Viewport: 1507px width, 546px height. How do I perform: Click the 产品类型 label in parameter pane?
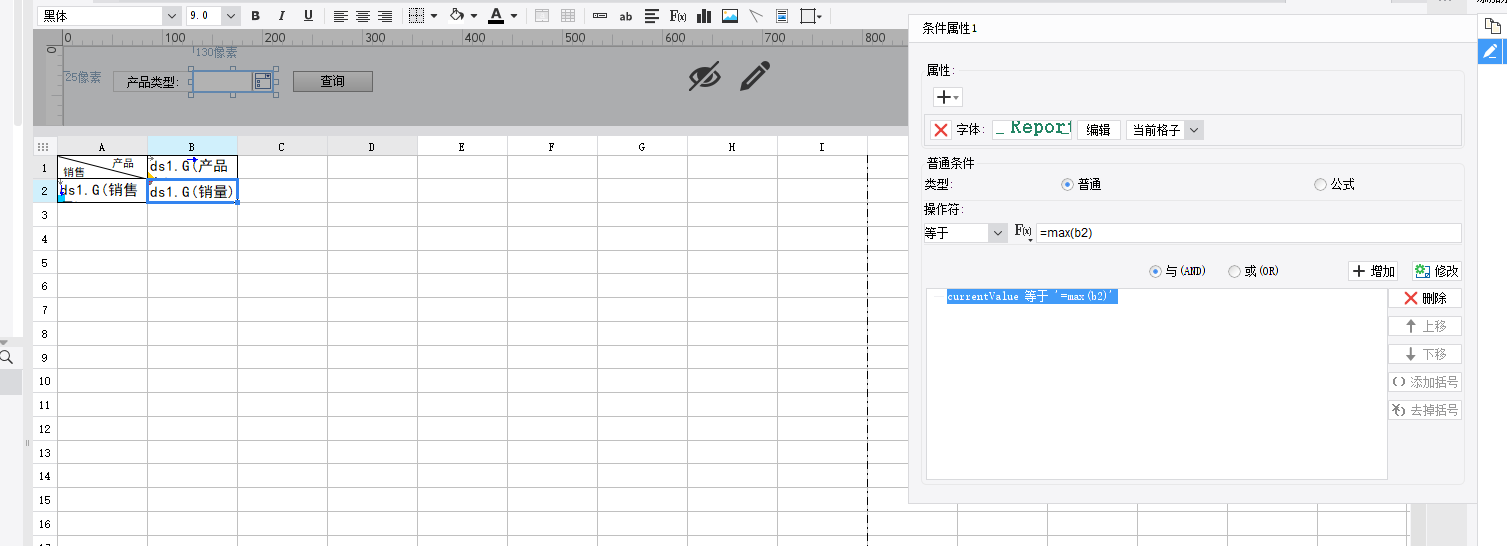pyautogui.click(x=150, y=82)
